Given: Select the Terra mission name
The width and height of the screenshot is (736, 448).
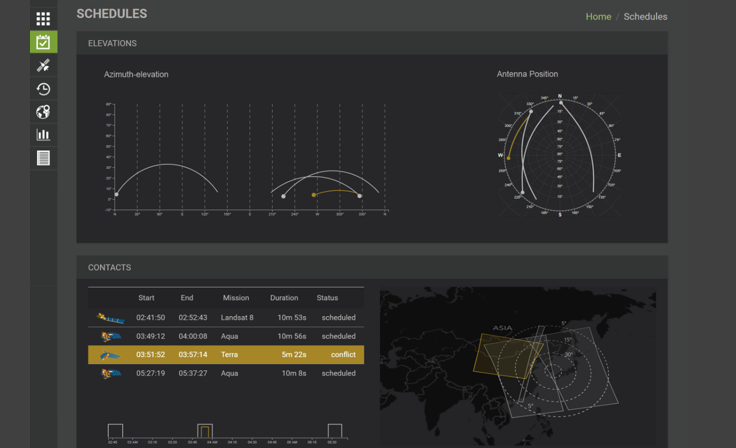Looking at the screenshot, I should (x=229, y=355).
